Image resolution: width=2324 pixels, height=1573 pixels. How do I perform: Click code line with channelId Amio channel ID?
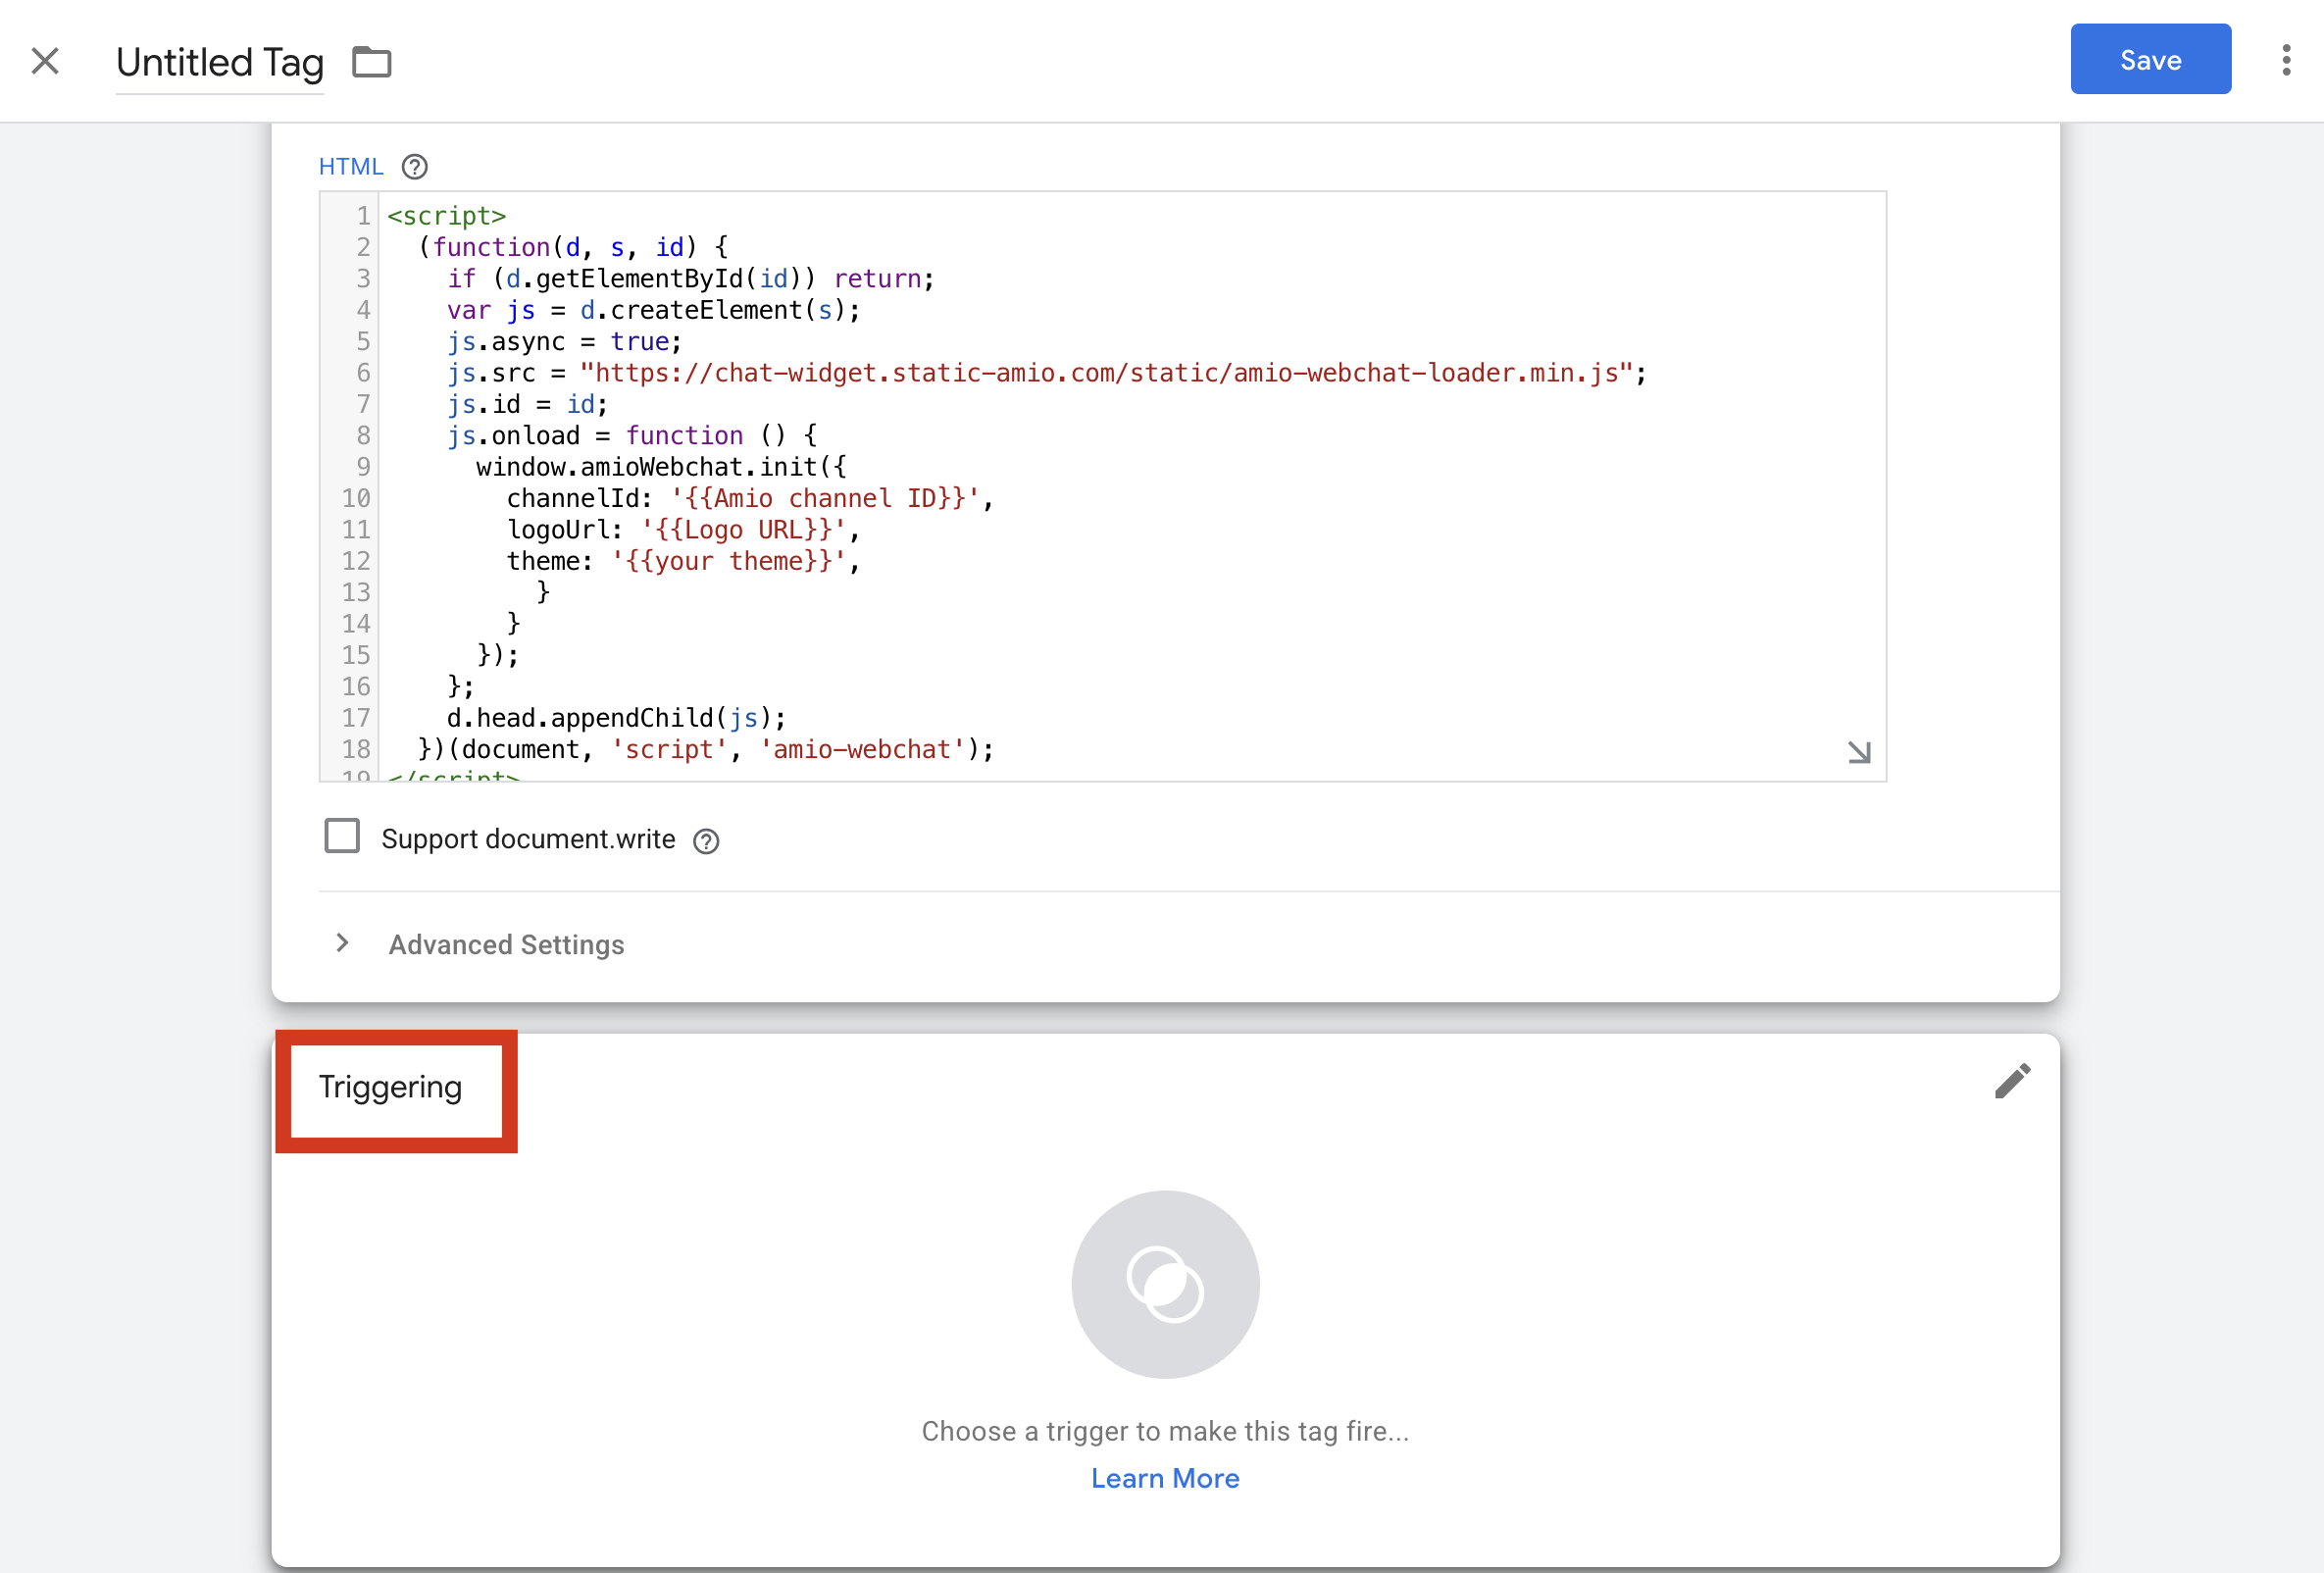[750, 498]
